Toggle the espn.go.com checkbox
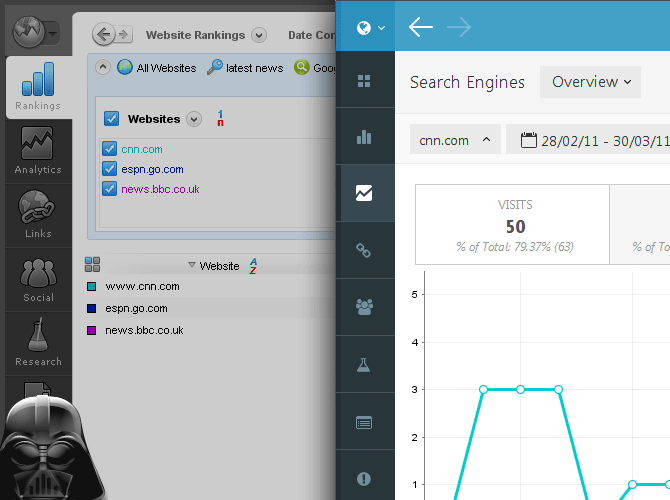Viewport: 670px width, 500px height. pos(110,169)
